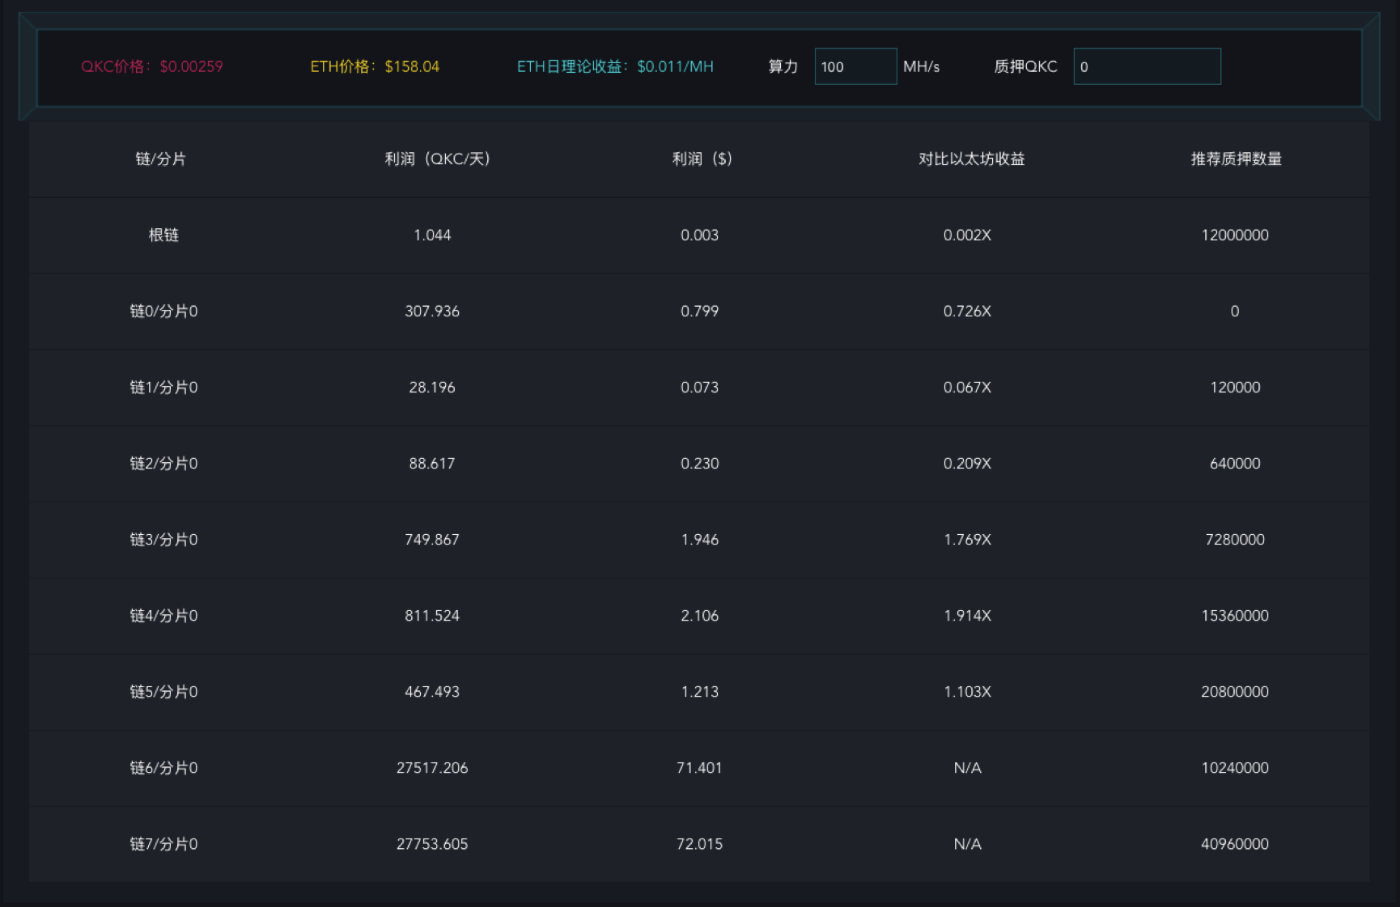Select the 链7/分片0 row label

point(164,844)
